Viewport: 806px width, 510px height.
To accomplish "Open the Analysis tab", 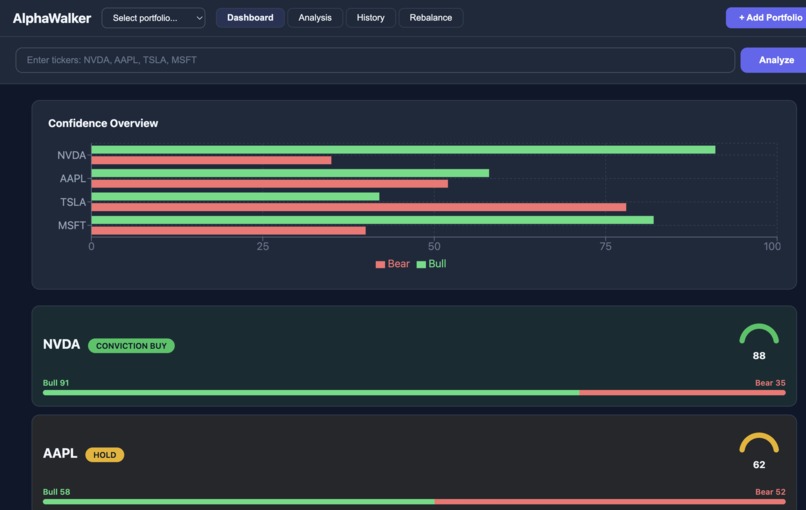I will click(x=315, y=18).
